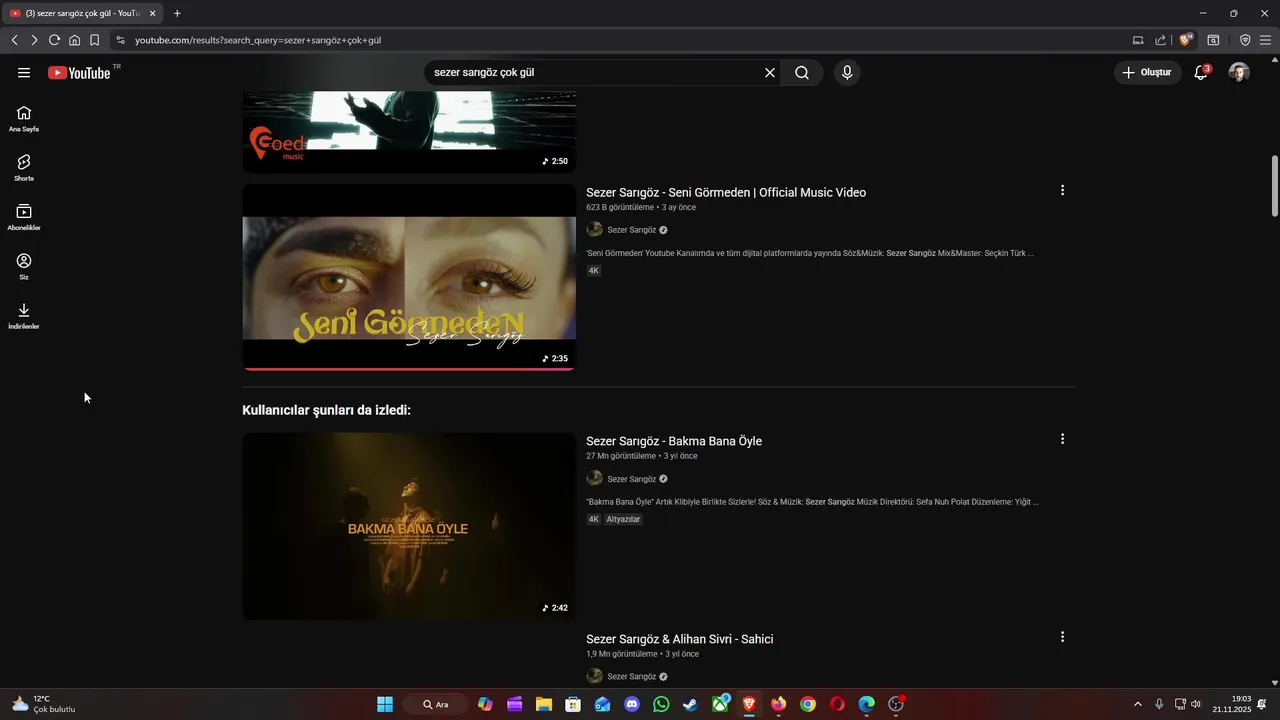
Task: Open weather widget showing 12°C
Action: (45, 704)
